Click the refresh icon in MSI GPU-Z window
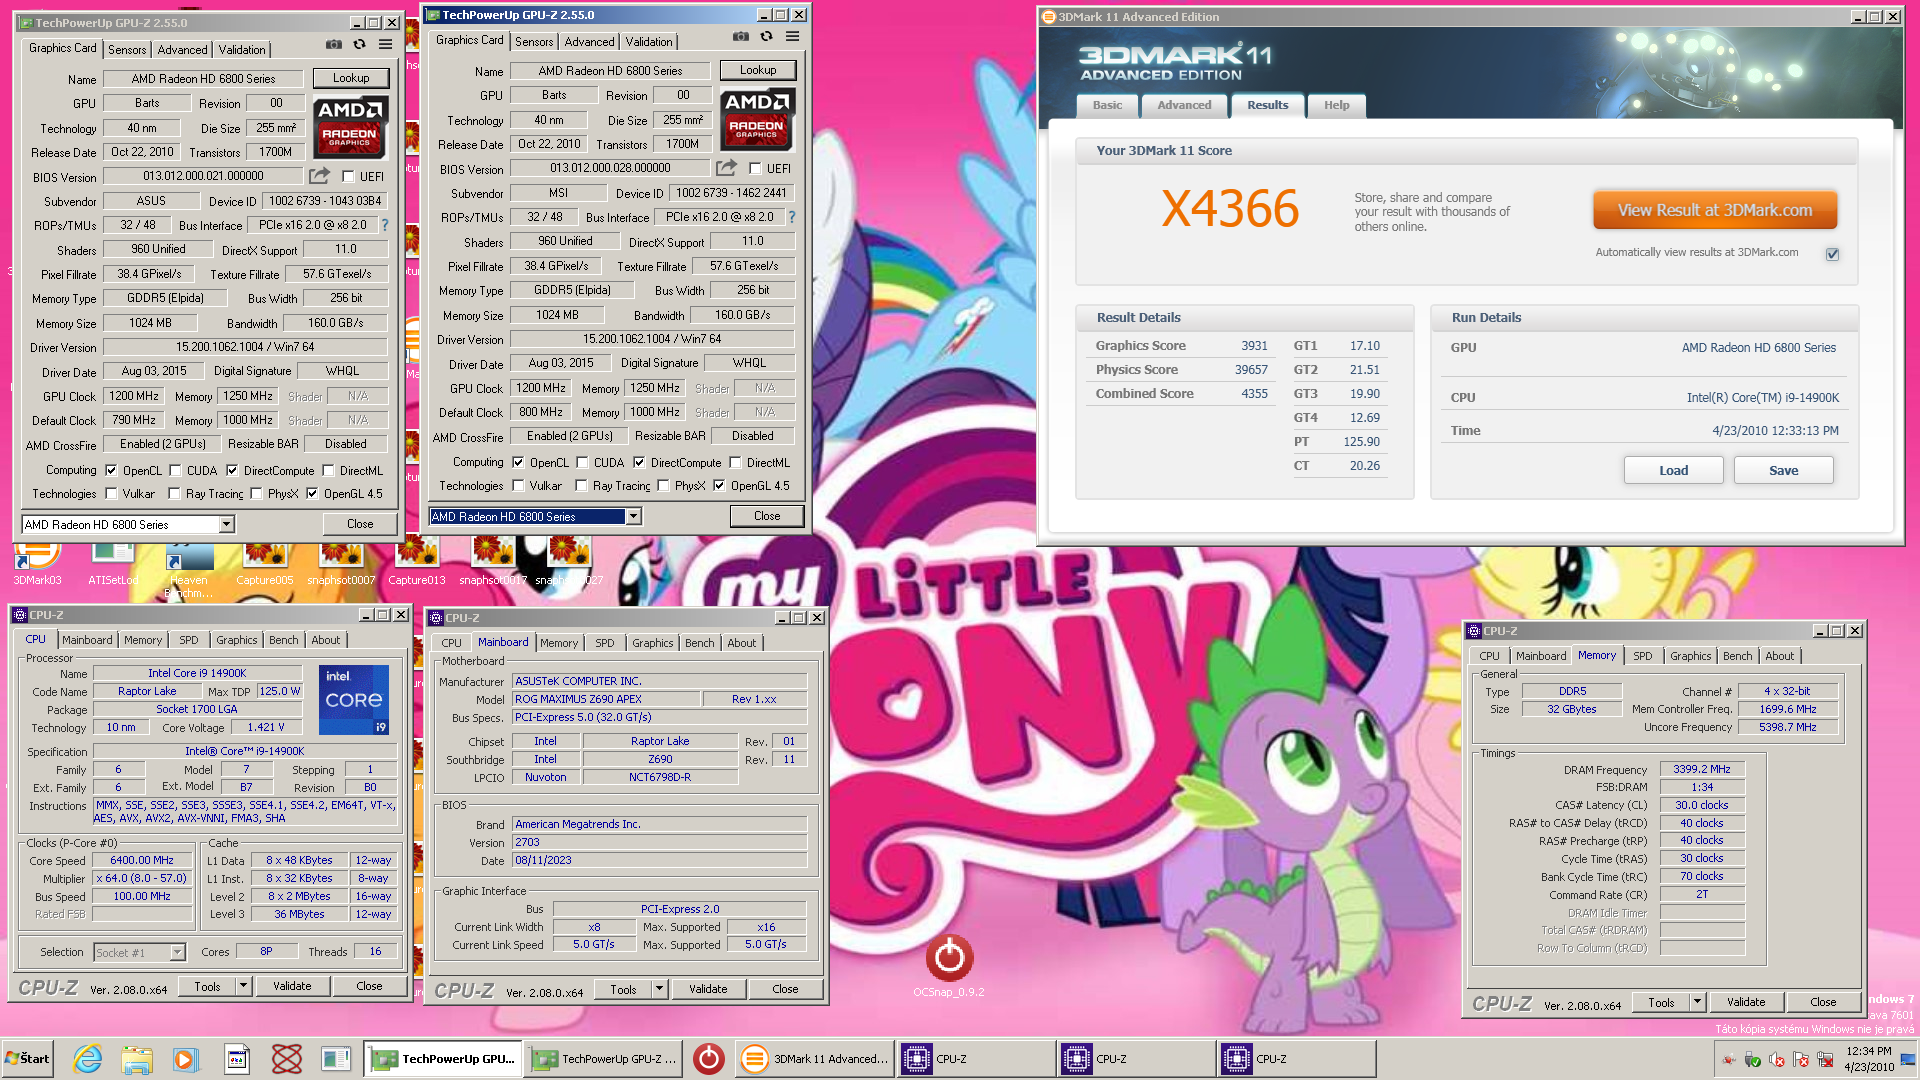 766,37
